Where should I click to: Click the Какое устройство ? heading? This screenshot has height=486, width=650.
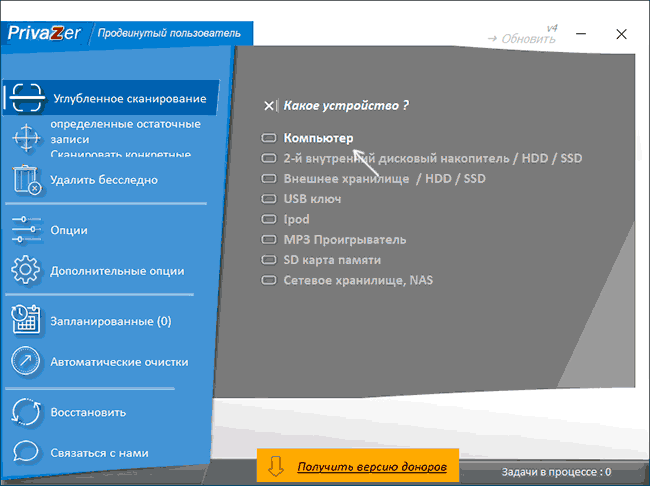tap(346, 105)
